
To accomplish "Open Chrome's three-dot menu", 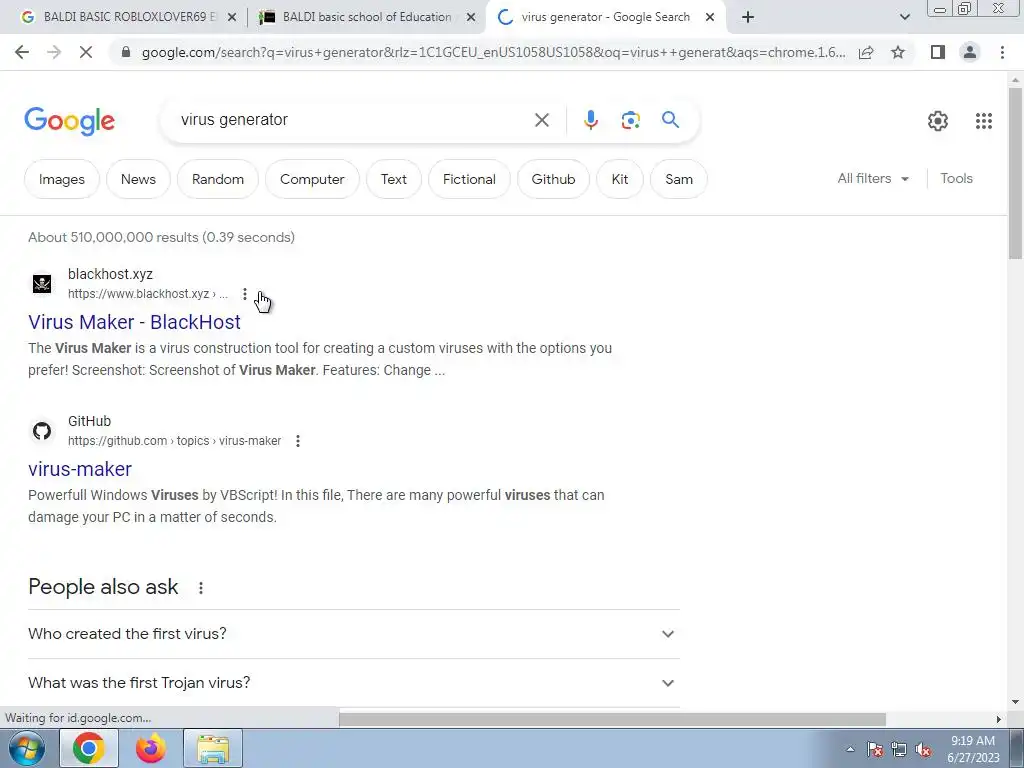I will [x=1002, y=52].
